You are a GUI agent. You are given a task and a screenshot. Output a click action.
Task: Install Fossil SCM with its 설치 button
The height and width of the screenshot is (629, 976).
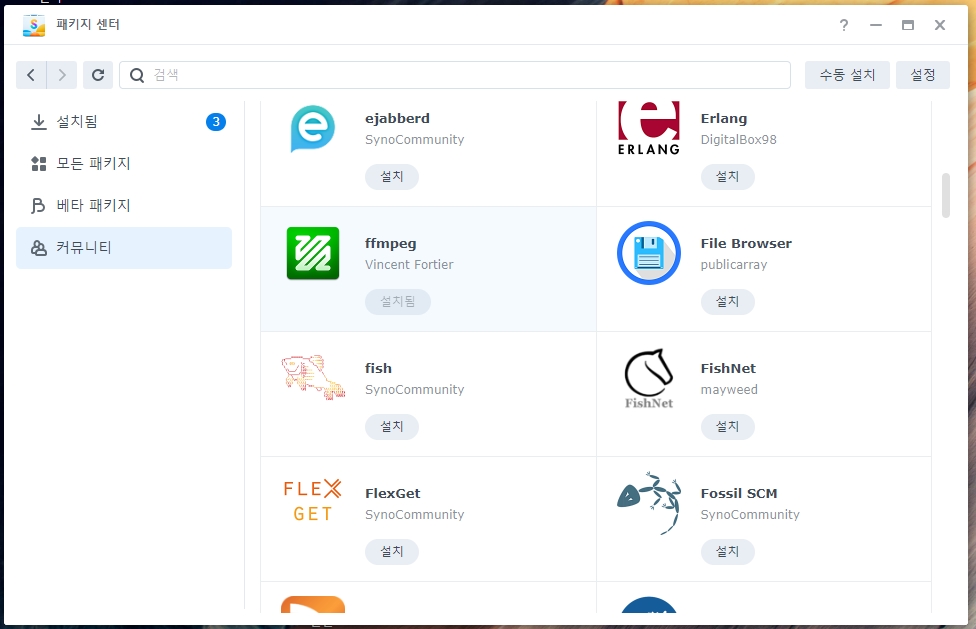pos(728,552)
